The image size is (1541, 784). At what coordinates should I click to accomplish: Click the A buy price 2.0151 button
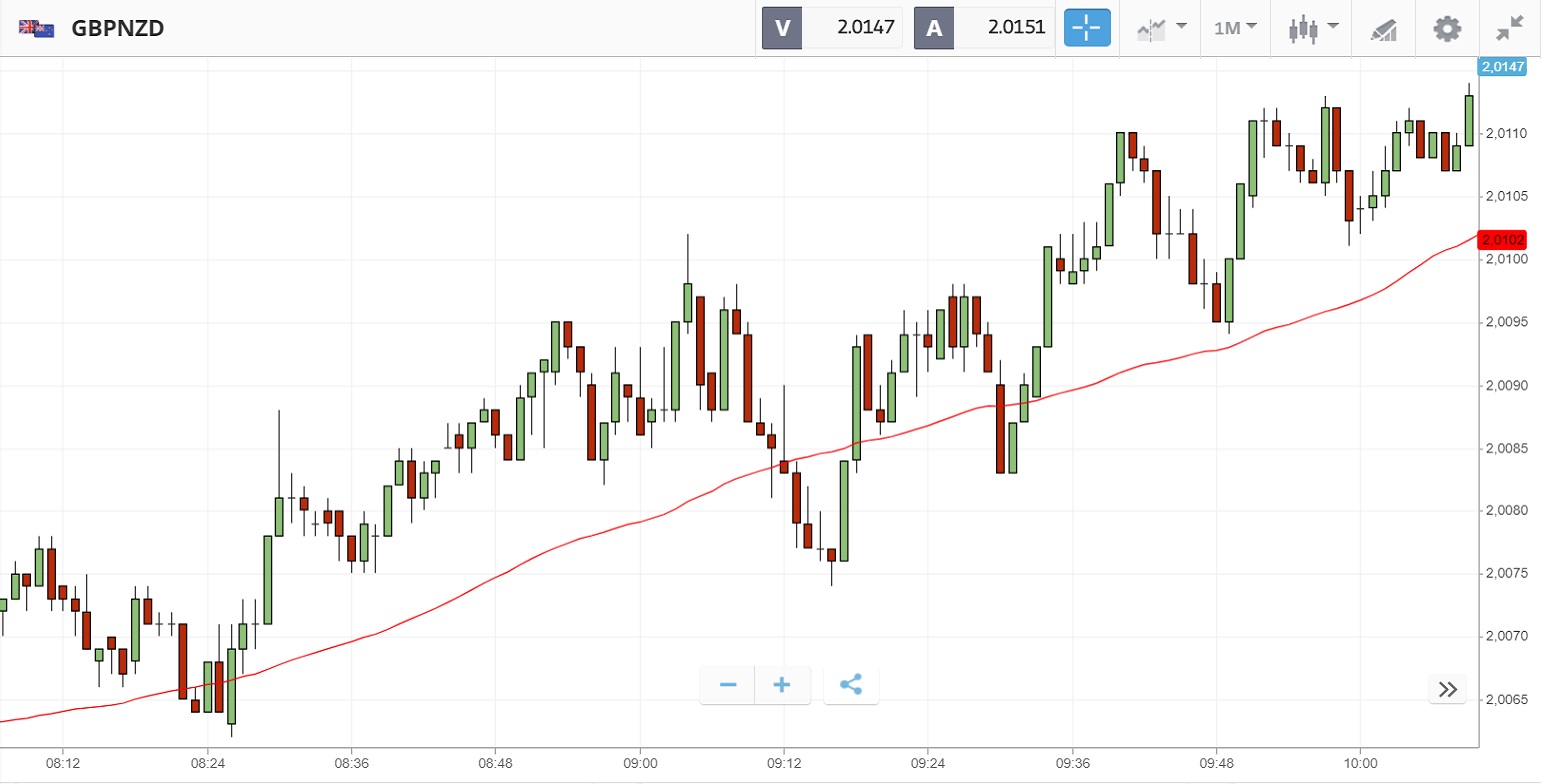click(984, 28)
